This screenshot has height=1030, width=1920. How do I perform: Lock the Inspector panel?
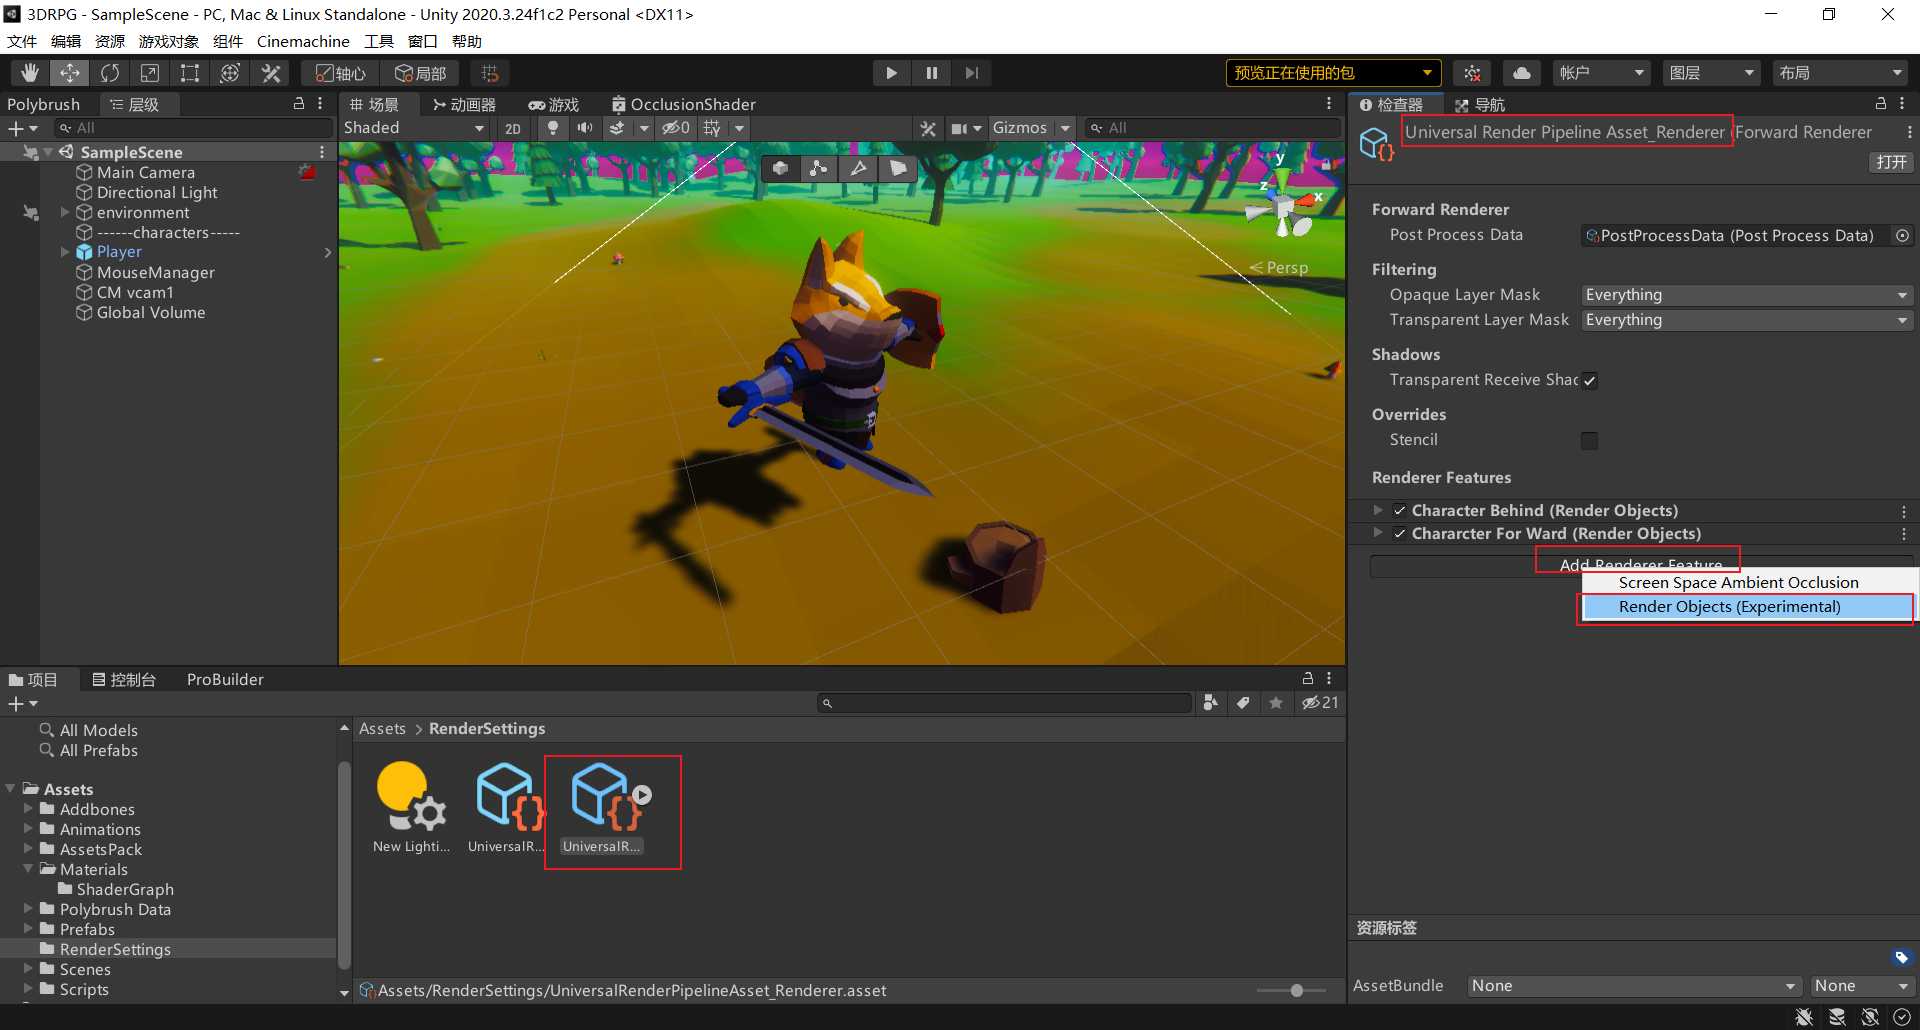click(x=1881, y=104)
